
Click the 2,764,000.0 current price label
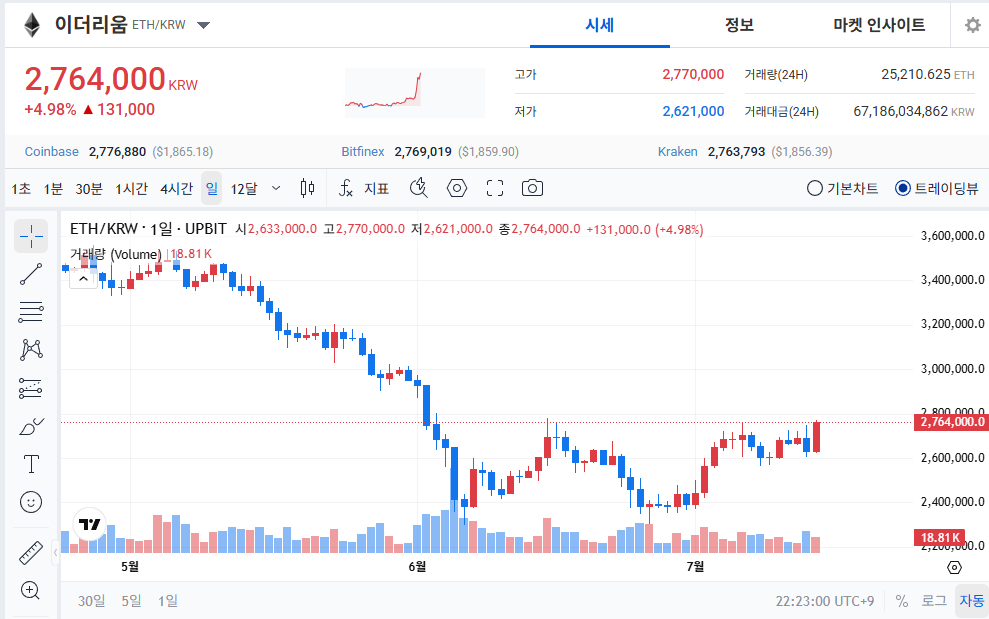(951, 422)
